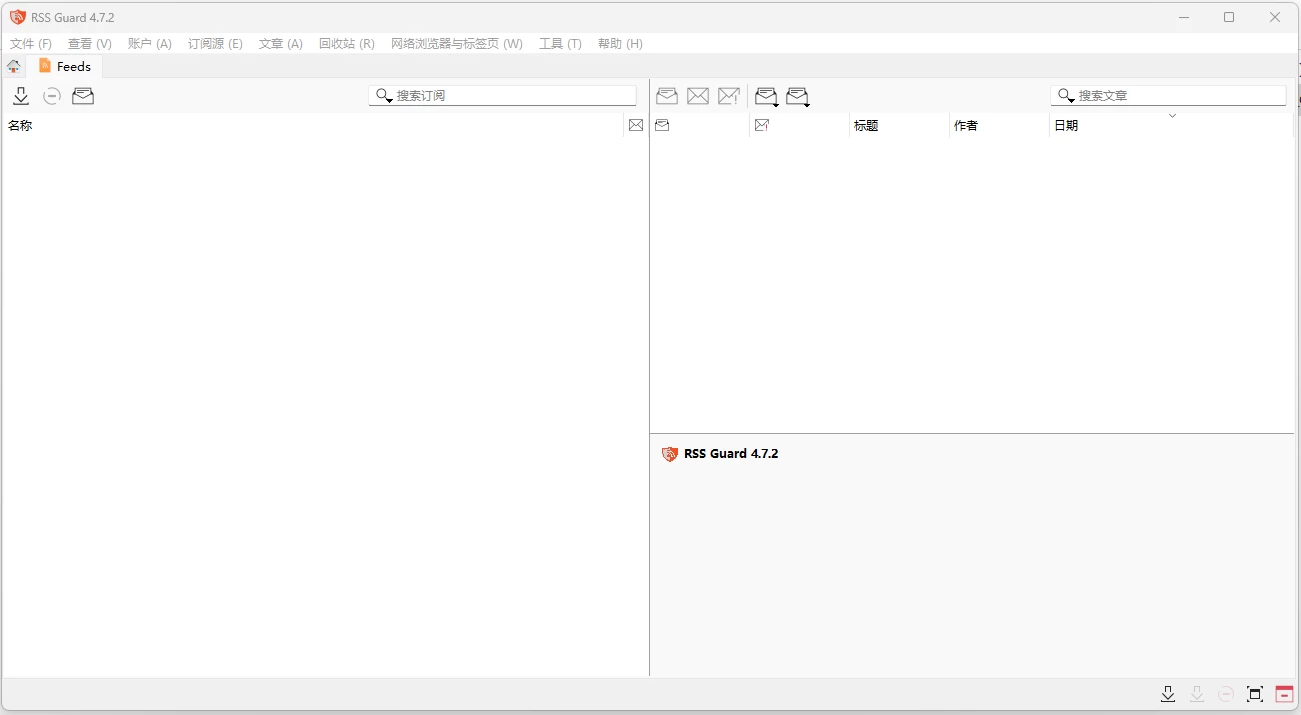Mark article as read using envelope toolbar icon
This screenshot has height=715, width=1301.
coord(667,96)
